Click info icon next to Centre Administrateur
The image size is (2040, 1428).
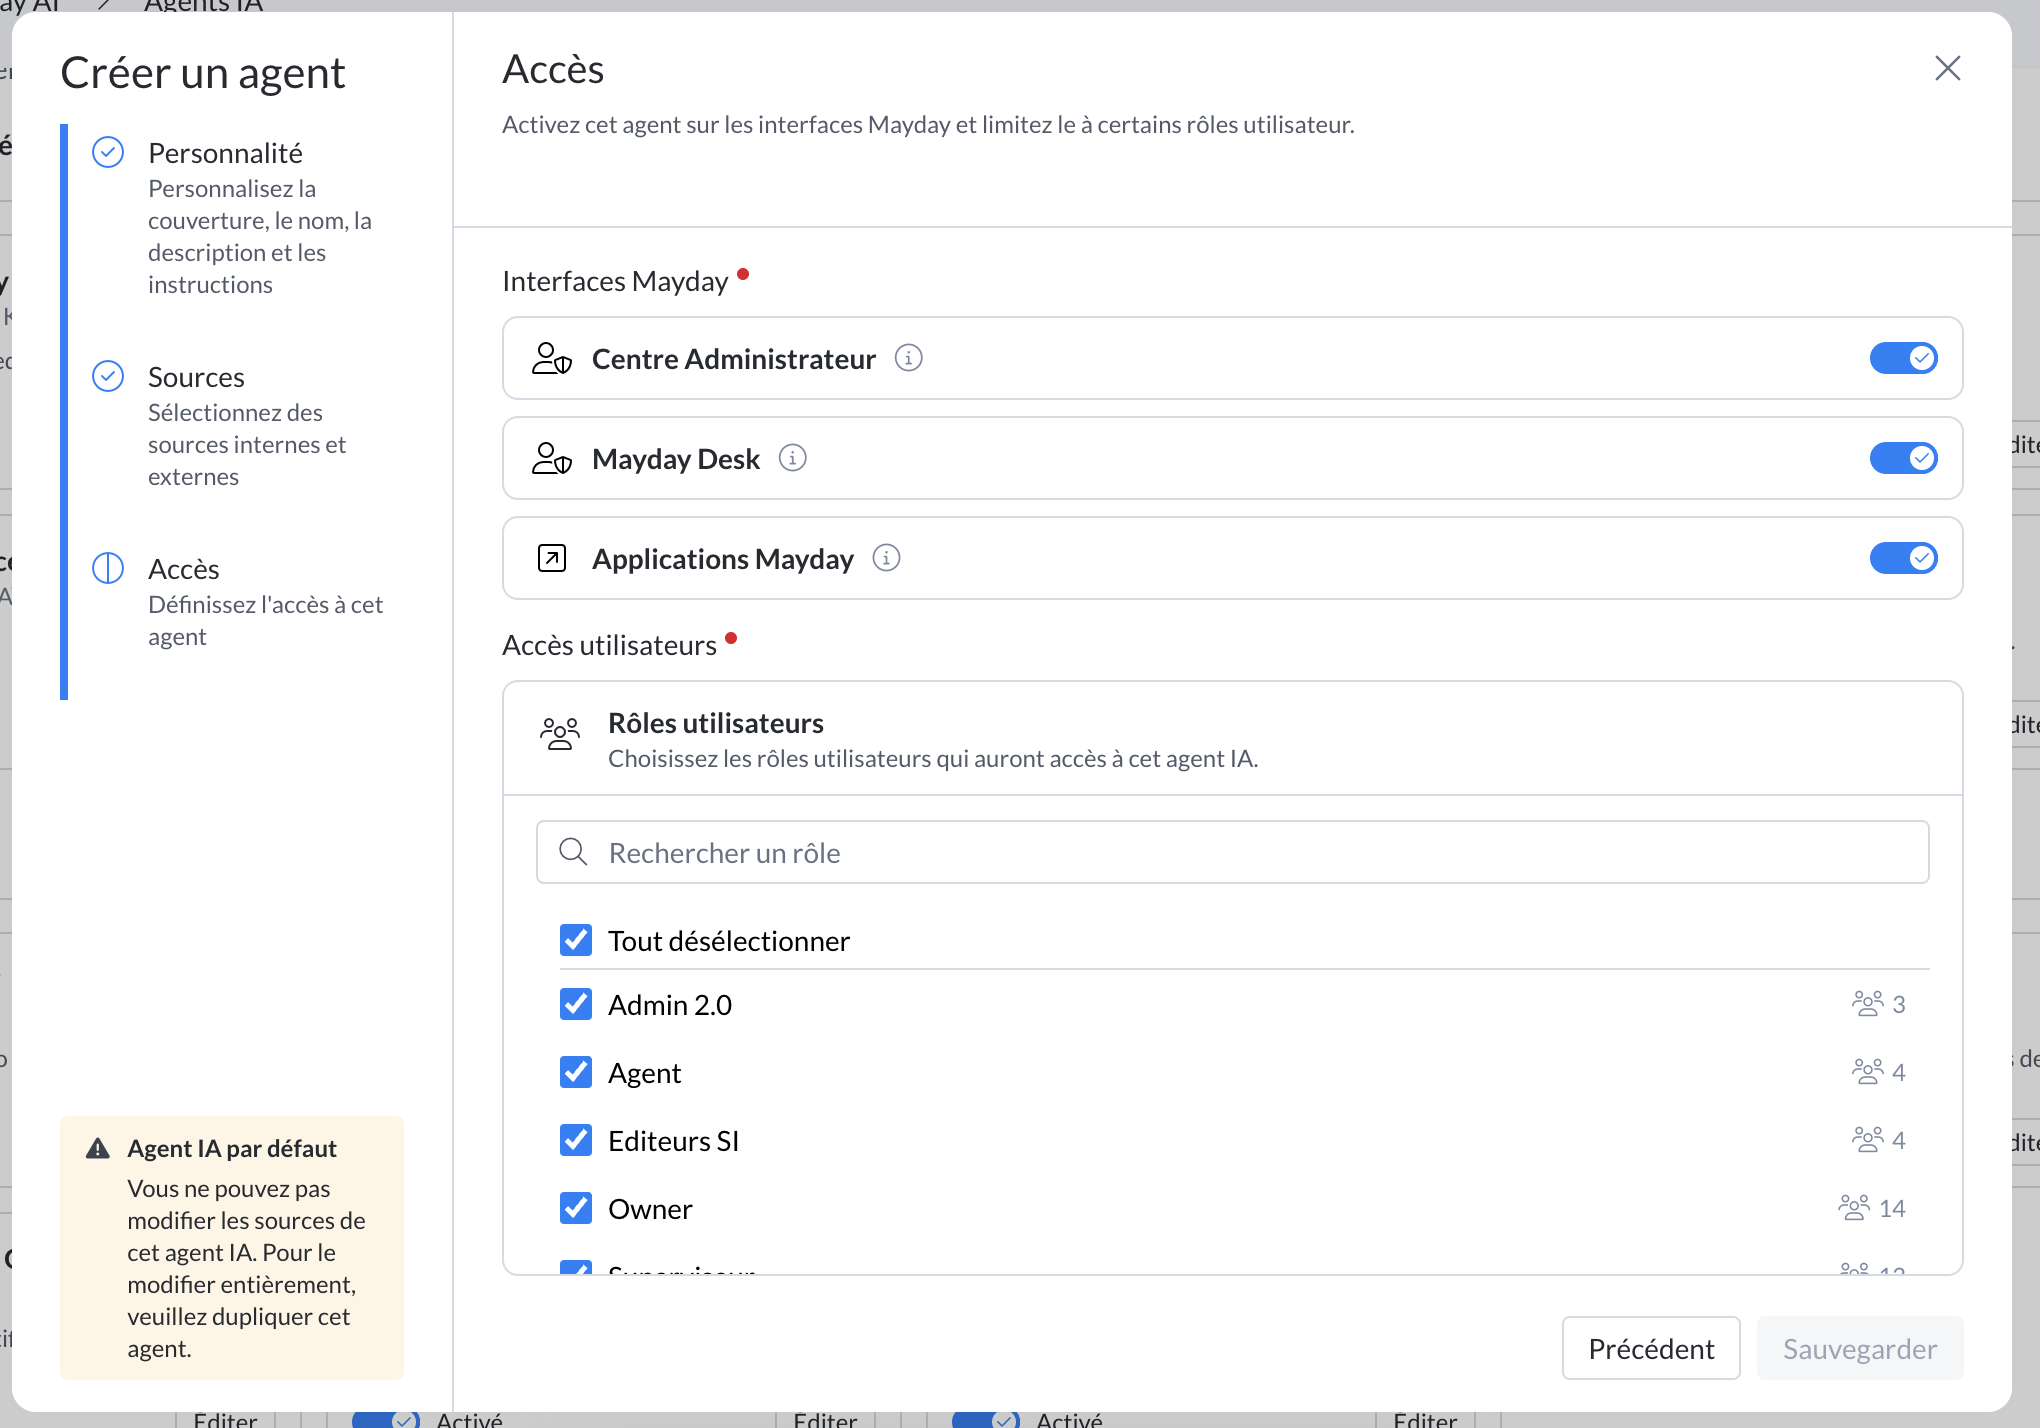908,358
